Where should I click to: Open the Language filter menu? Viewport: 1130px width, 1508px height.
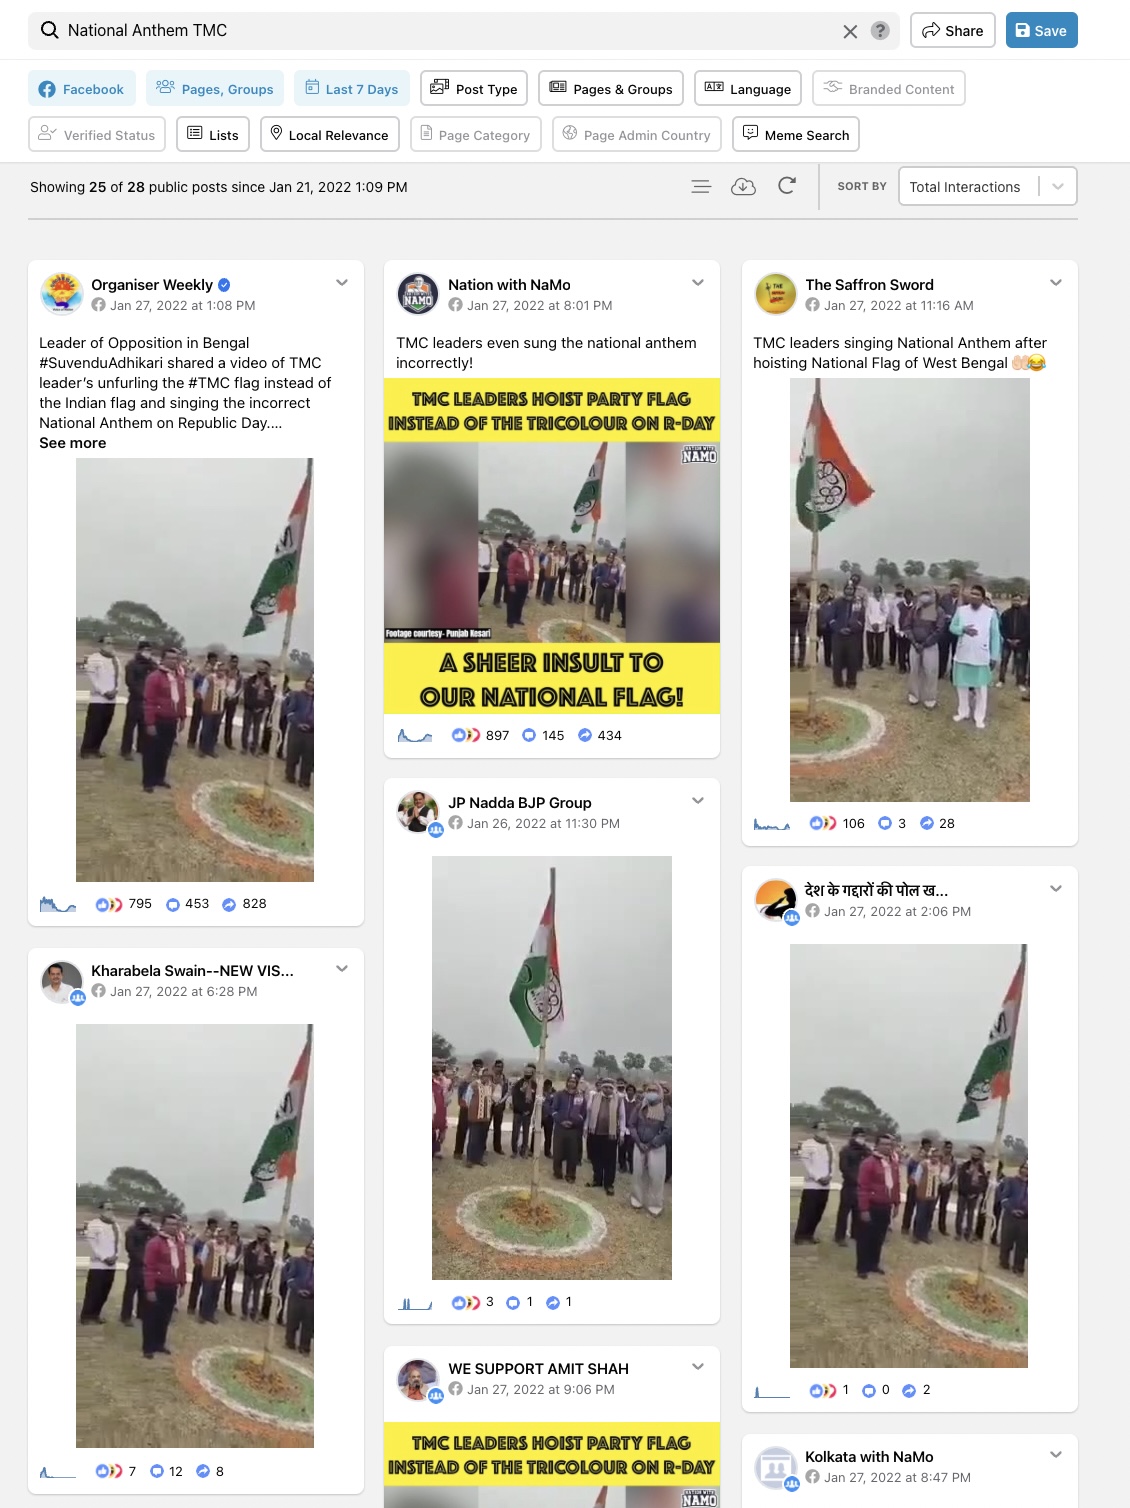(748, 88)
